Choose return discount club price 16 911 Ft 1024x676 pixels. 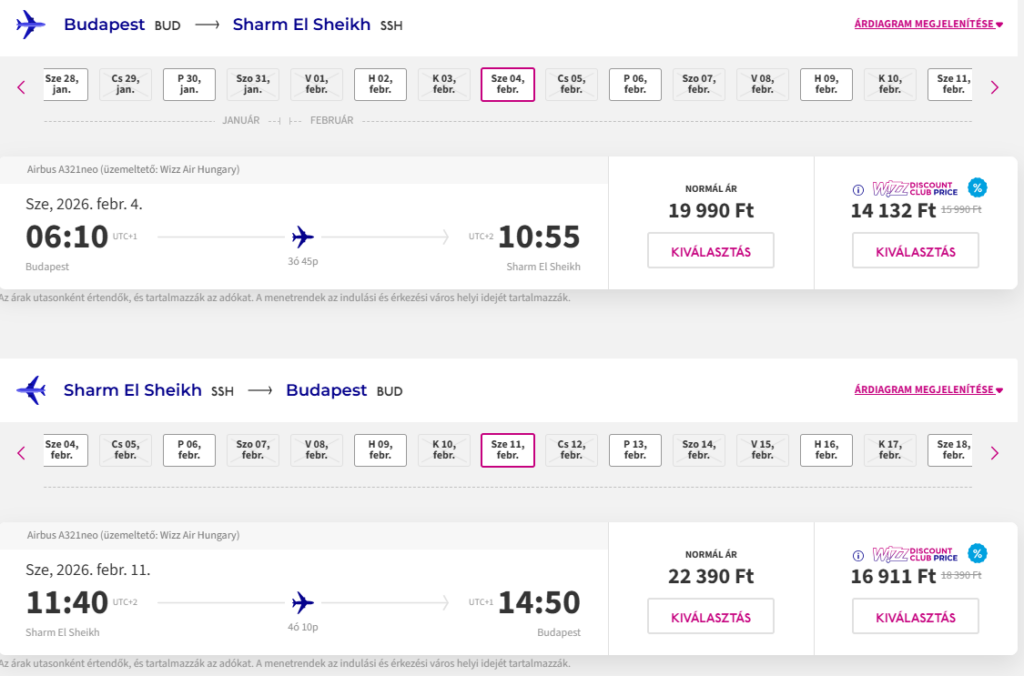point(915,617)
